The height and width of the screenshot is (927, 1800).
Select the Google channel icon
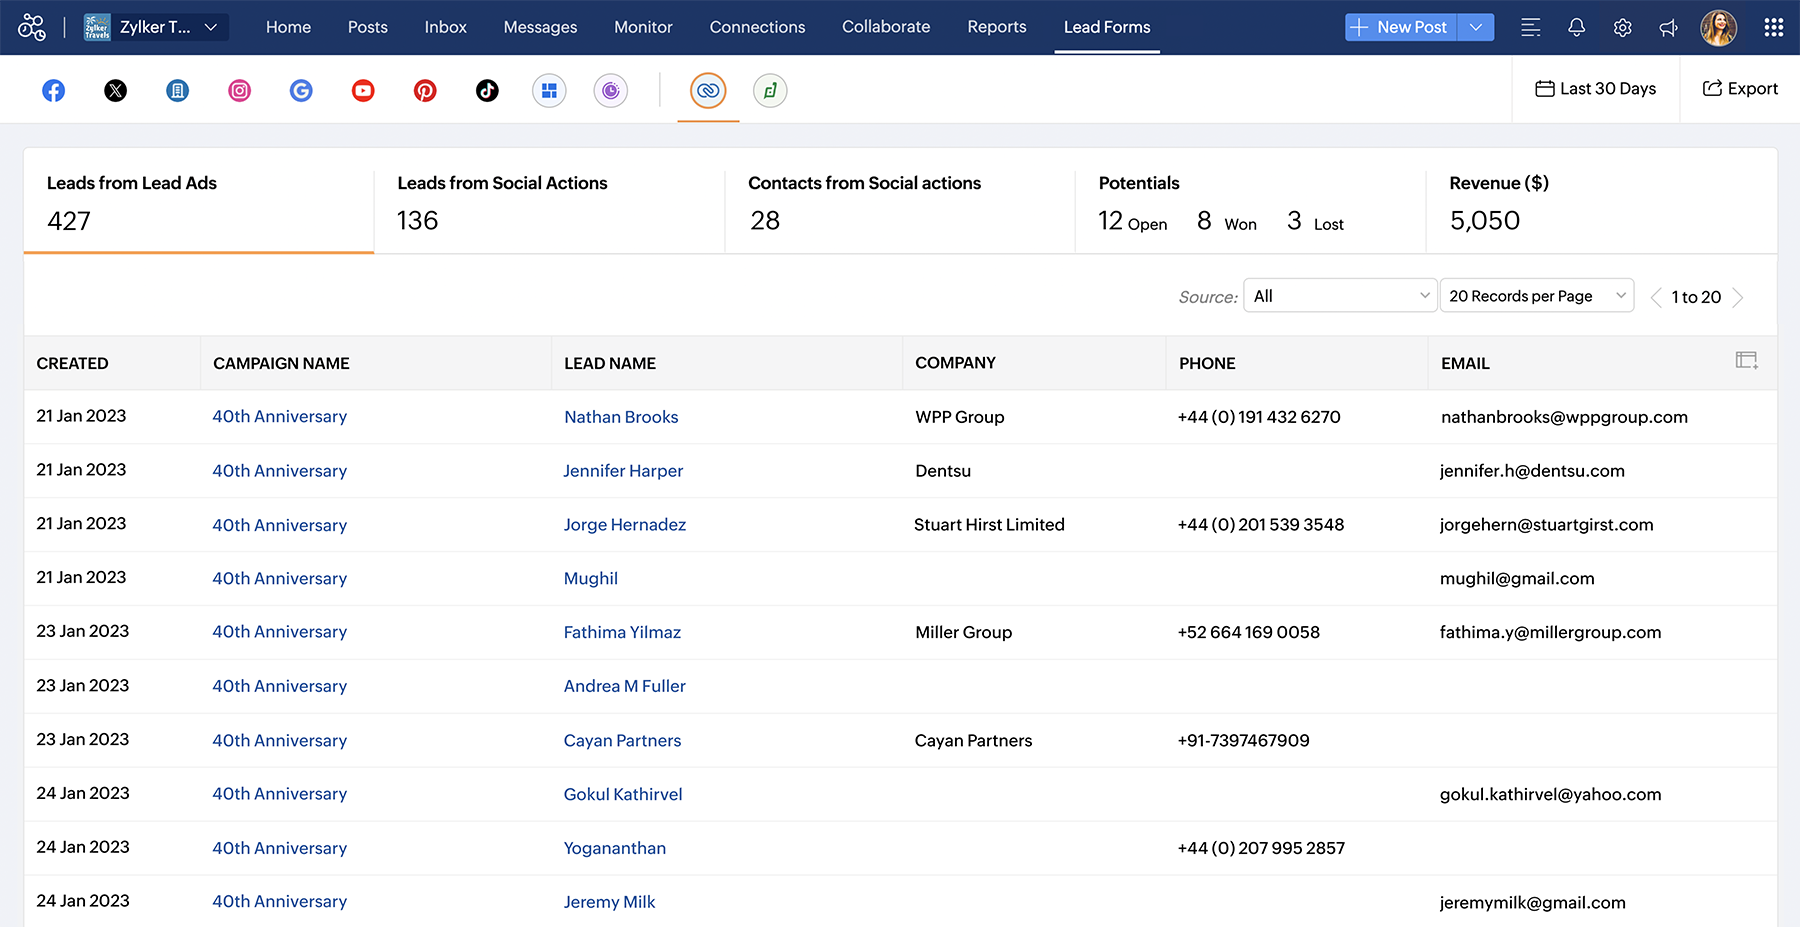tap(301, 91)
